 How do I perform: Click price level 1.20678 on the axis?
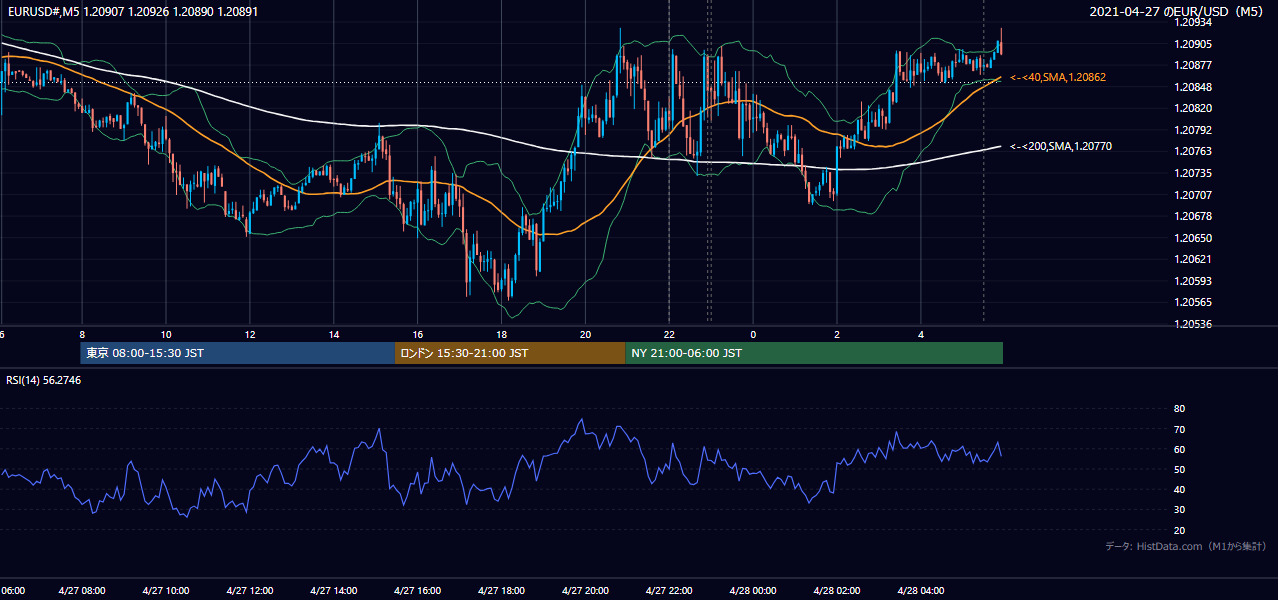[x=1192, y=216]
